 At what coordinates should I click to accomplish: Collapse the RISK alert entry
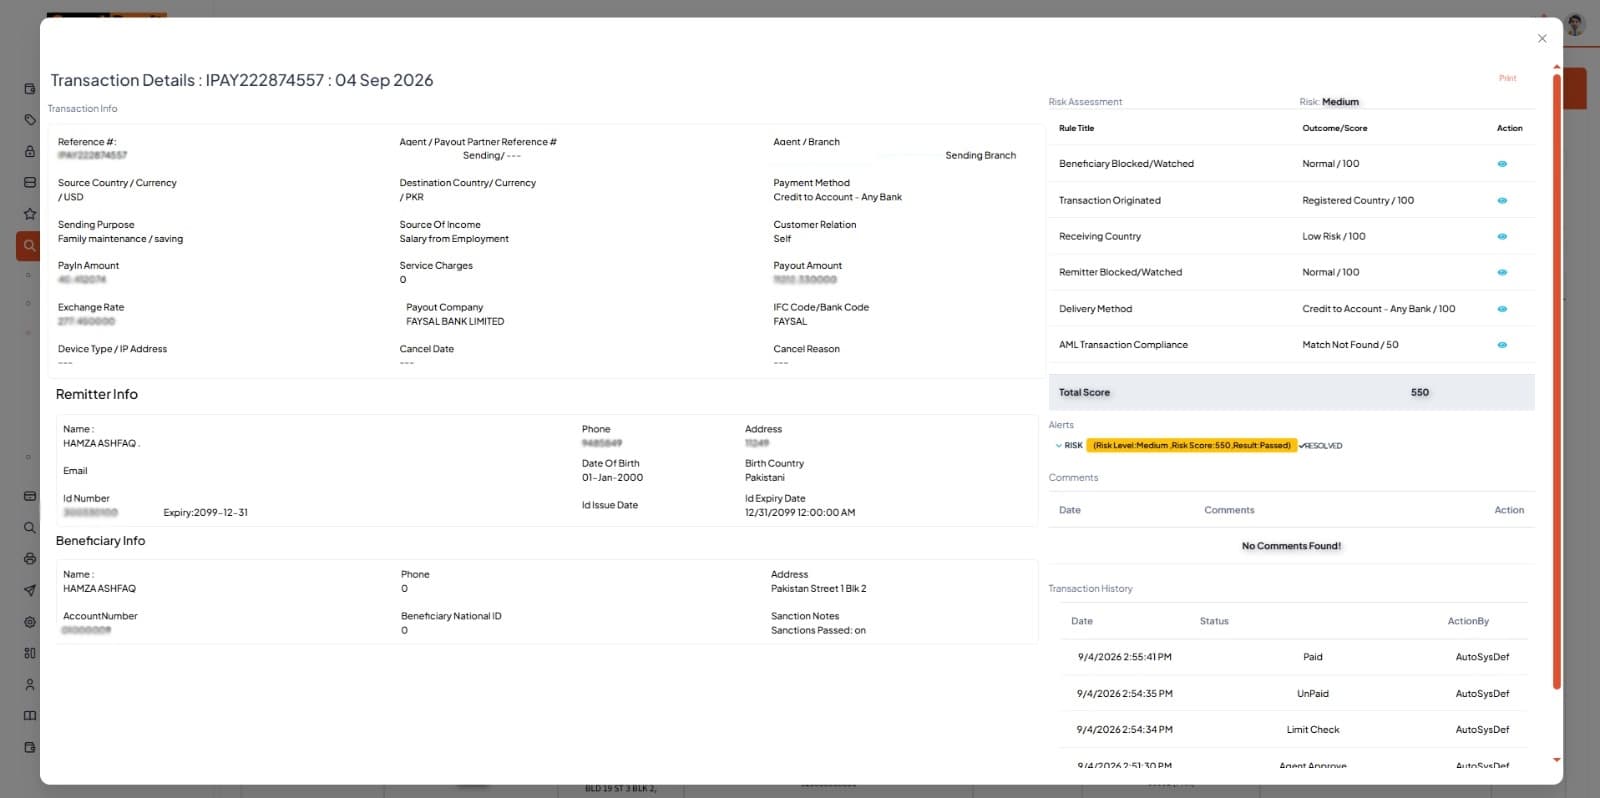pyautogui.click(x=1058, y=446)
